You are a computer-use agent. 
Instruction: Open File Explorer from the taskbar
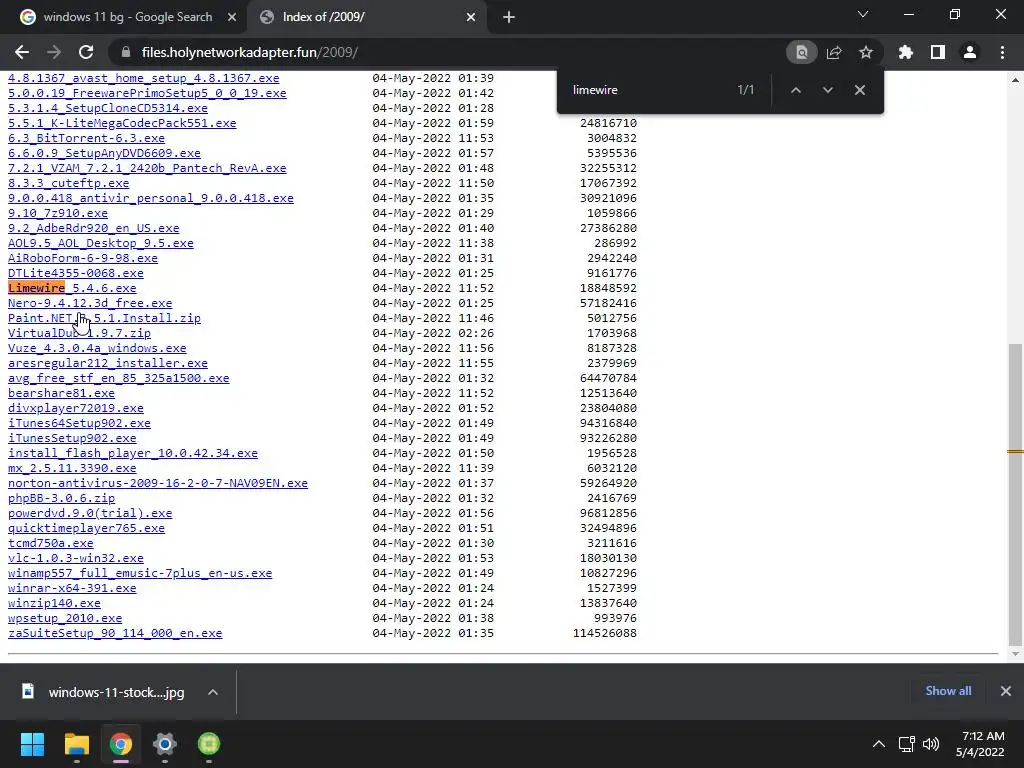point(76,744)
